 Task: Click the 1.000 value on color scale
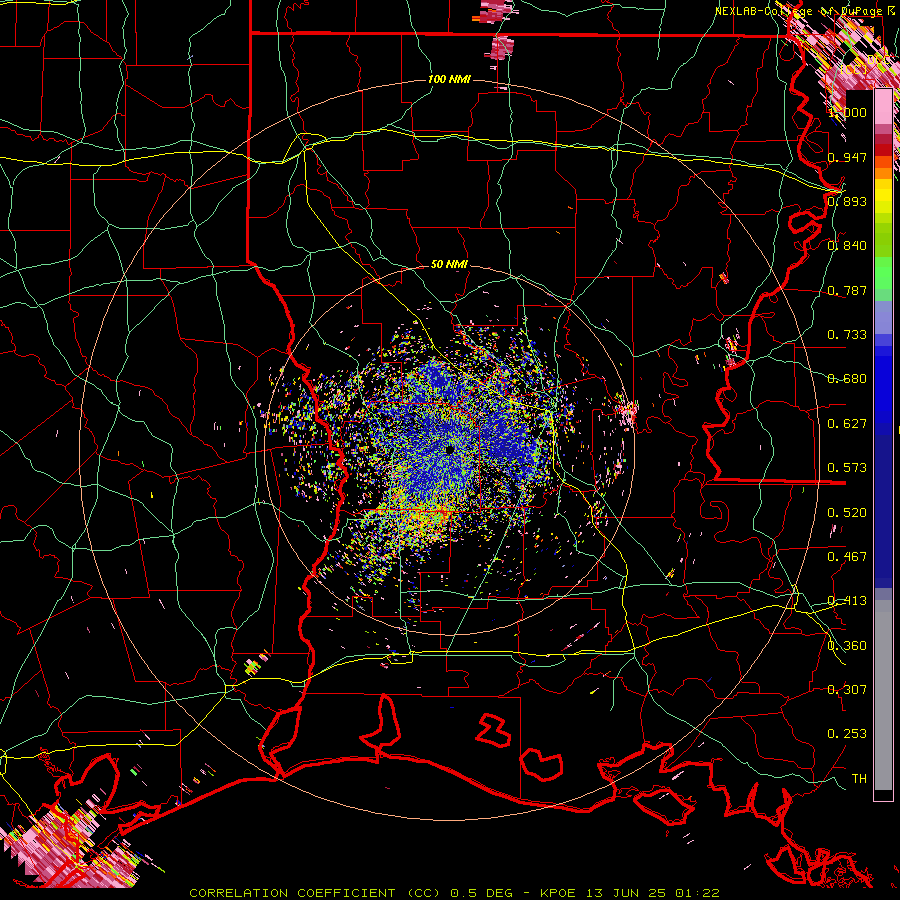point(847,112)
